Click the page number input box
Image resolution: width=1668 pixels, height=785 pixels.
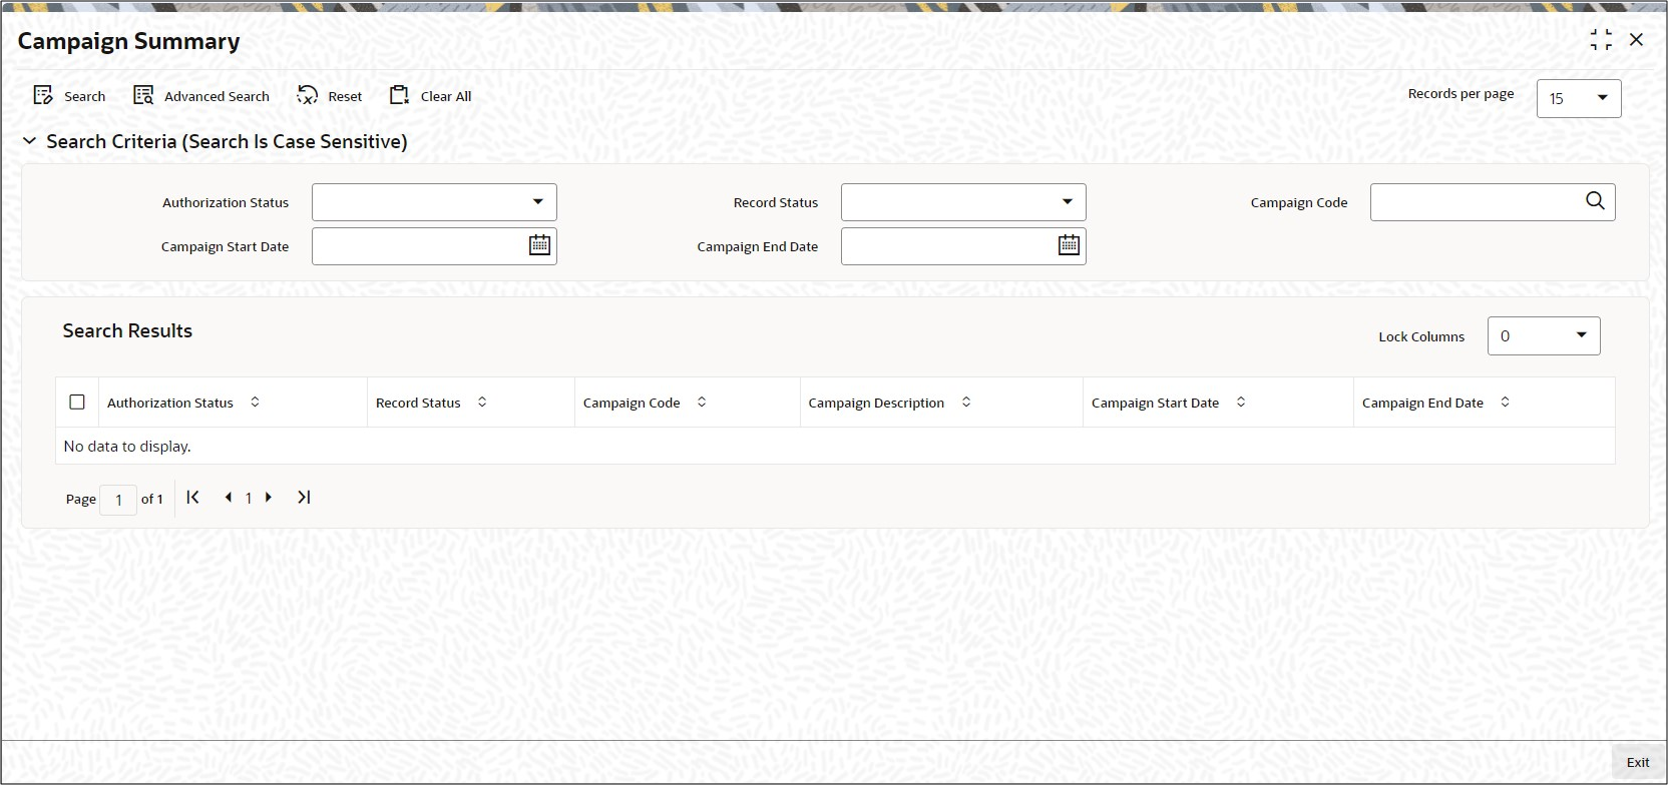pos(118,499)
